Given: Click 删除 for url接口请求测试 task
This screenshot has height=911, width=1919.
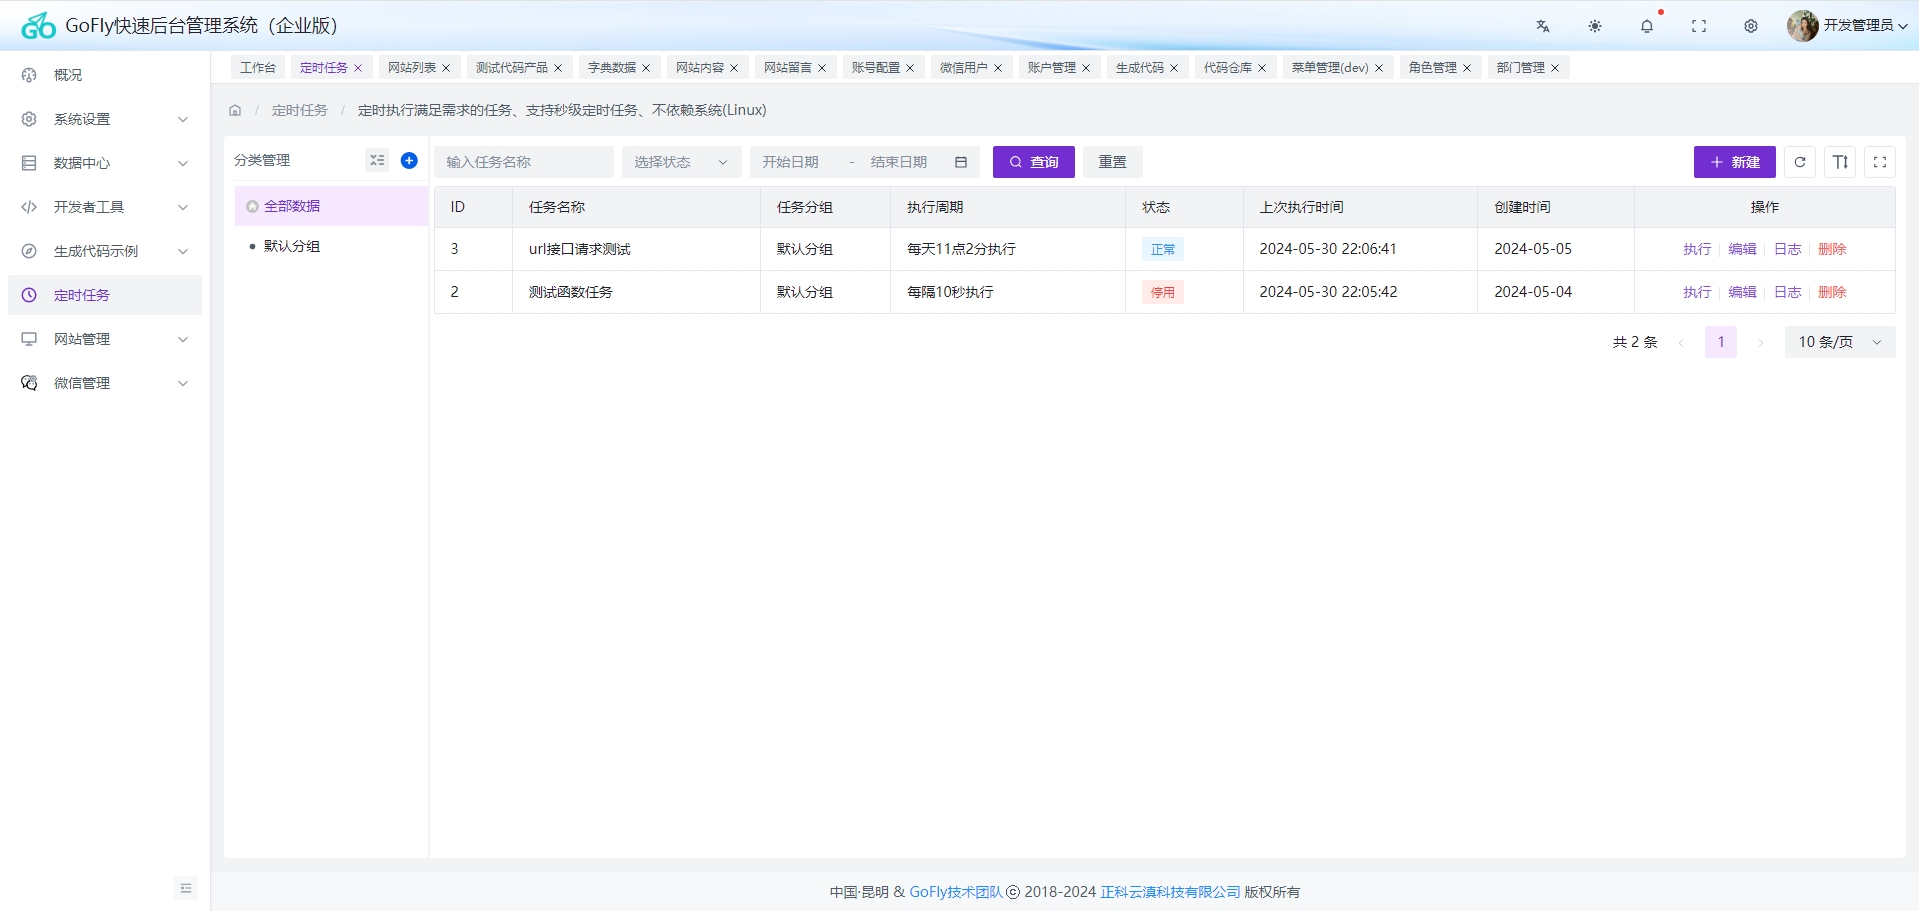Looking at the screenshot, I should pos(1833,249).
